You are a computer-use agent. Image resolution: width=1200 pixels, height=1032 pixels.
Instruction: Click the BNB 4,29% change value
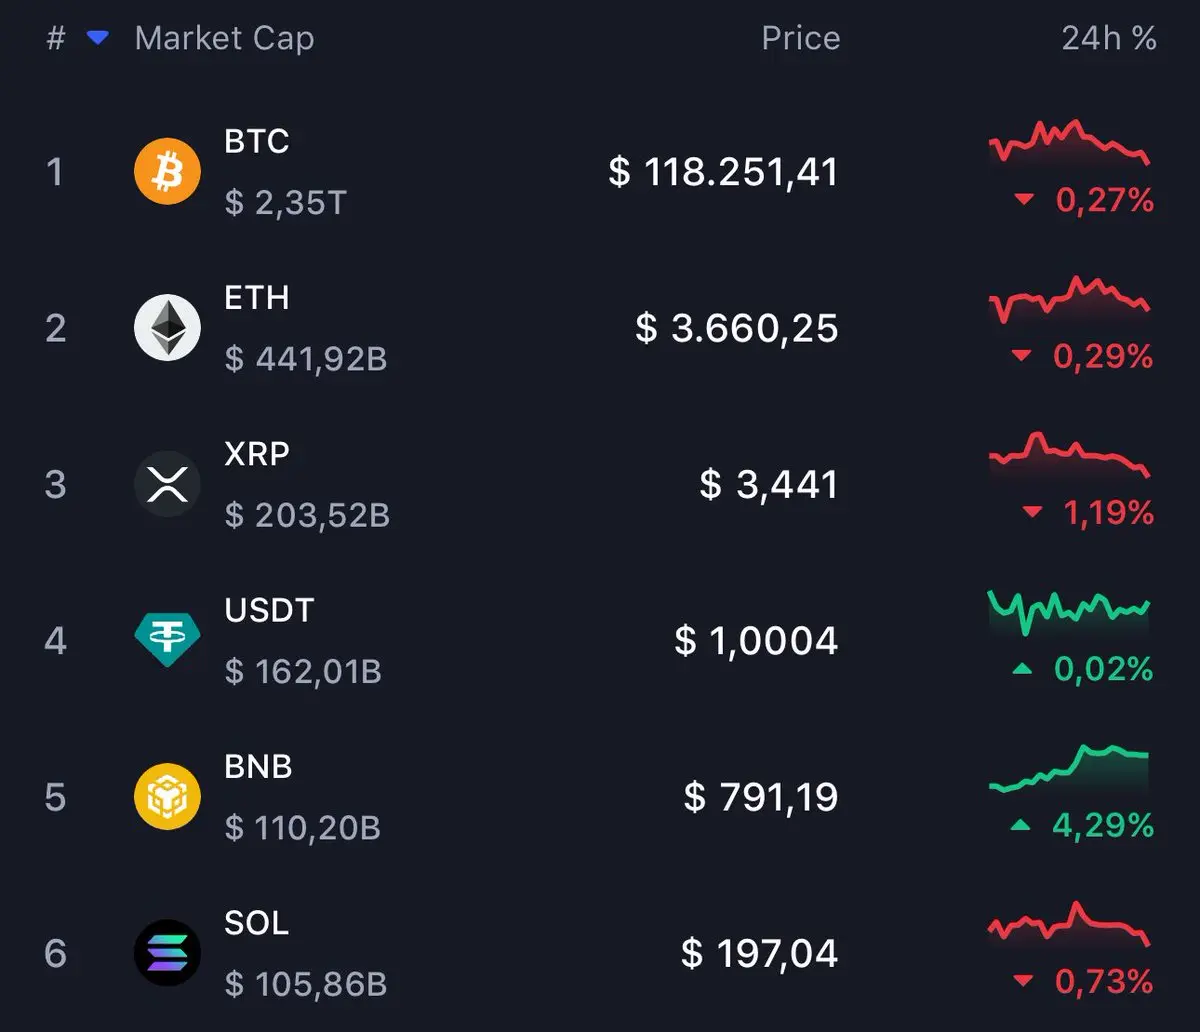point(1103,825)
